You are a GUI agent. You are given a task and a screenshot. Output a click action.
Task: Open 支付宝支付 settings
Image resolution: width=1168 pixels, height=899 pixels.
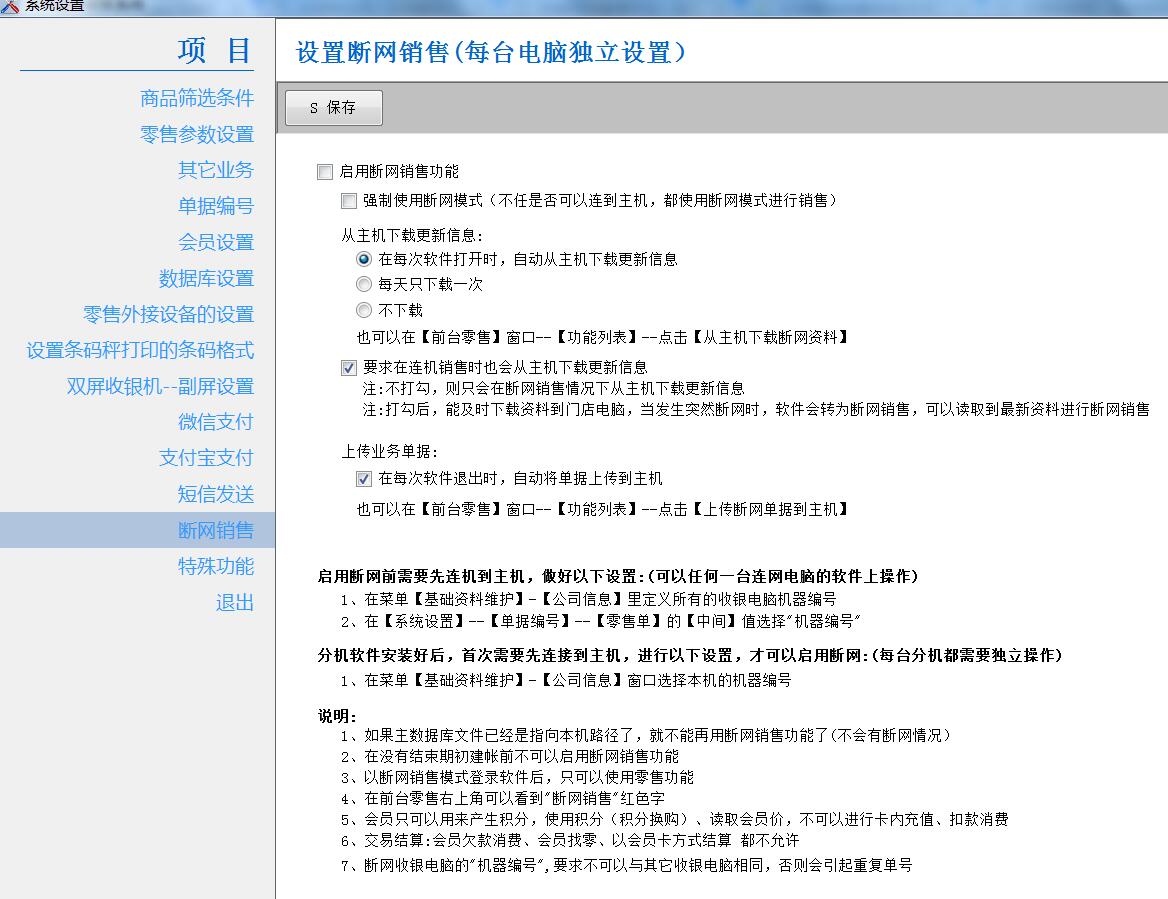[x=206, y=457]
